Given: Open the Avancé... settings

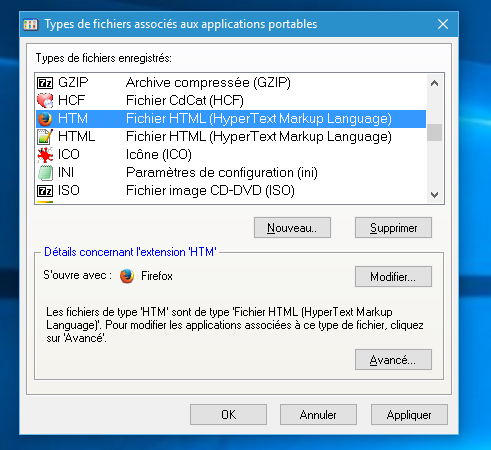Looking at the screenshot, I should [x=393, y=360].
